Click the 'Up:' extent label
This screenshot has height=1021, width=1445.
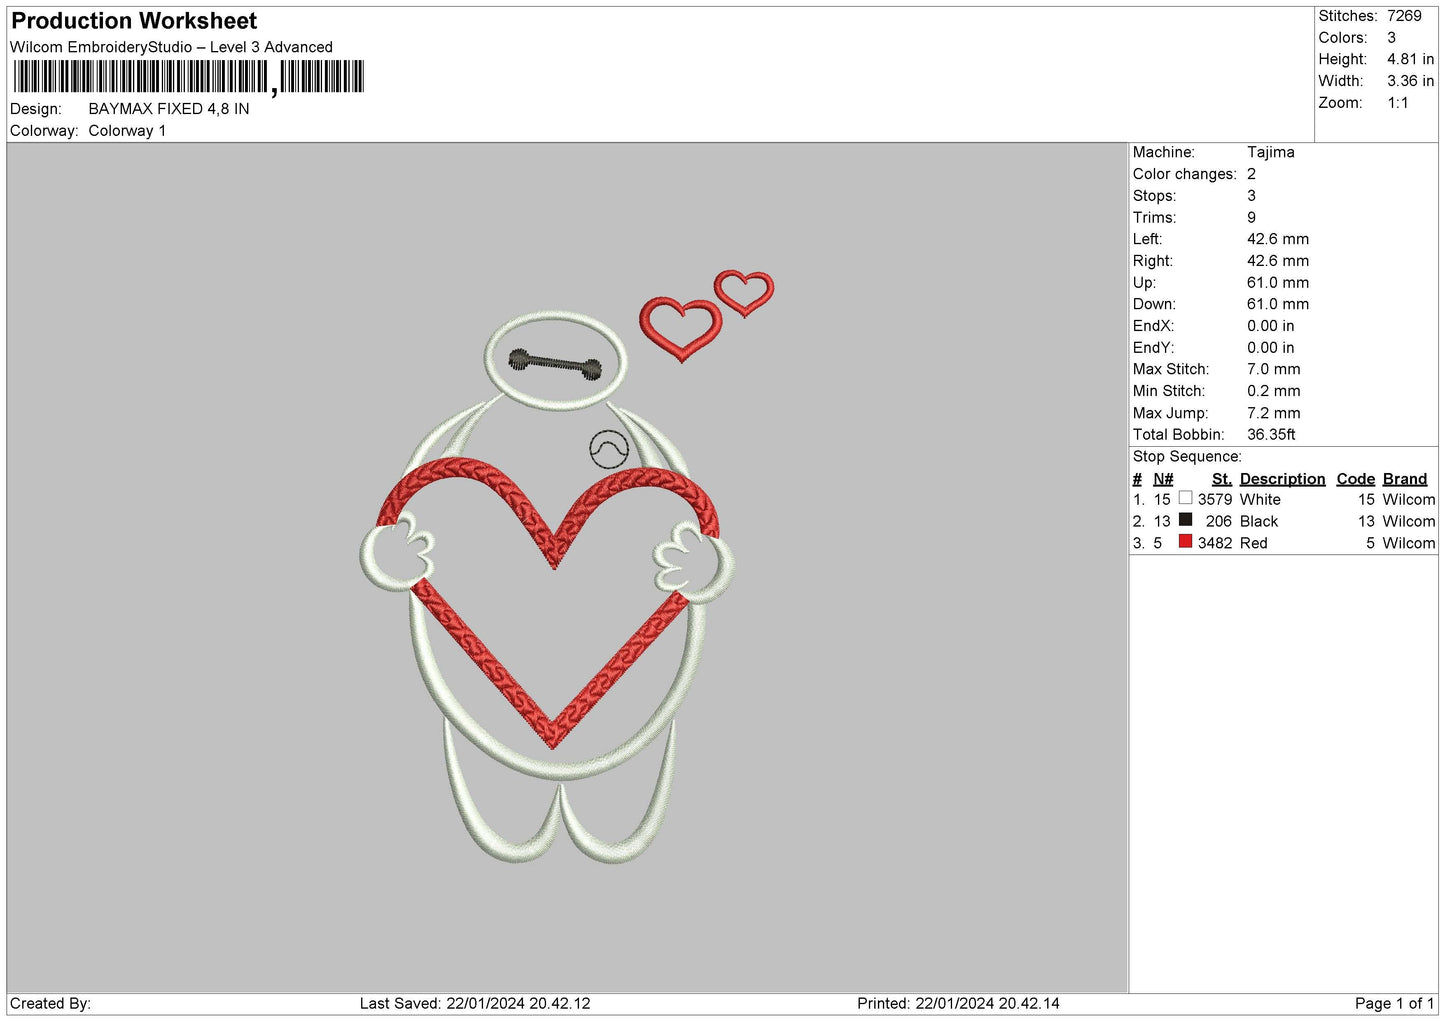[x=1144, y=283]
